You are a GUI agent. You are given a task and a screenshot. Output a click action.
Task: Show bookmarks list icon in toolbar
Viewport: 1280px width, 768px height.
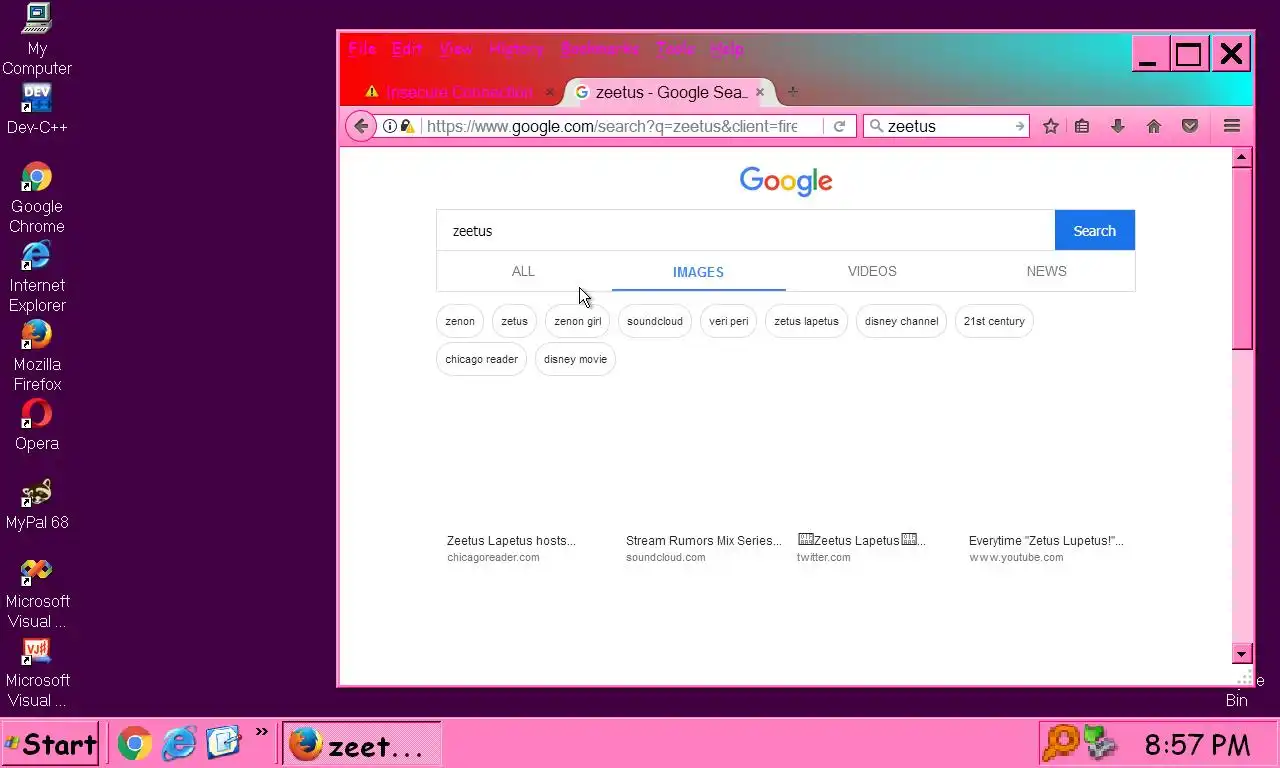(x=1082, y=126)
